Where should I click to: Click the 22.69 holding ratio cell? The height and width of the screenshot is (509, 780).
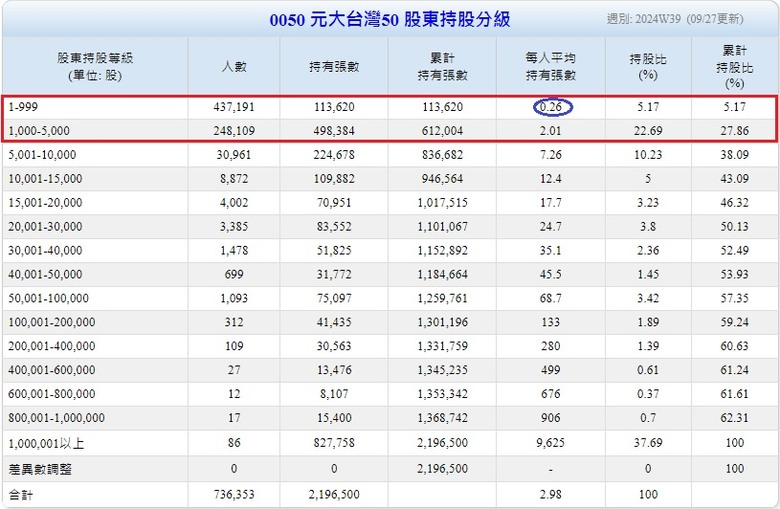click(x=648, y=131)
